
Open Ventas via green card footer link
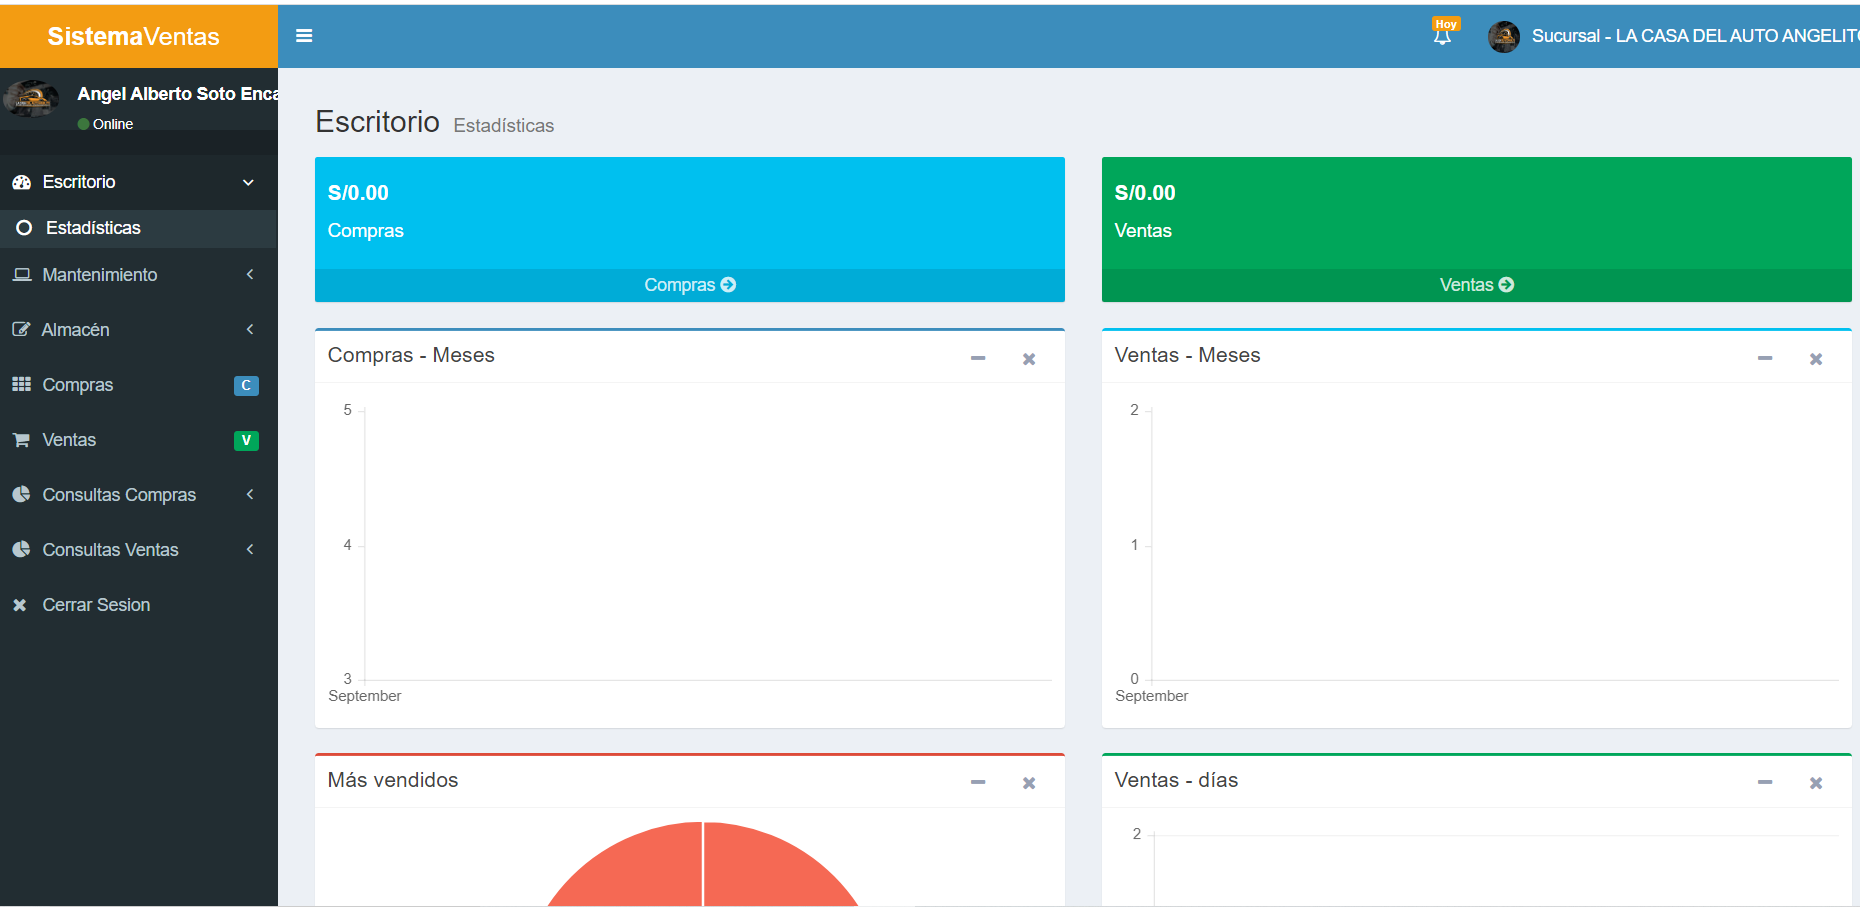coord(1476,285)
